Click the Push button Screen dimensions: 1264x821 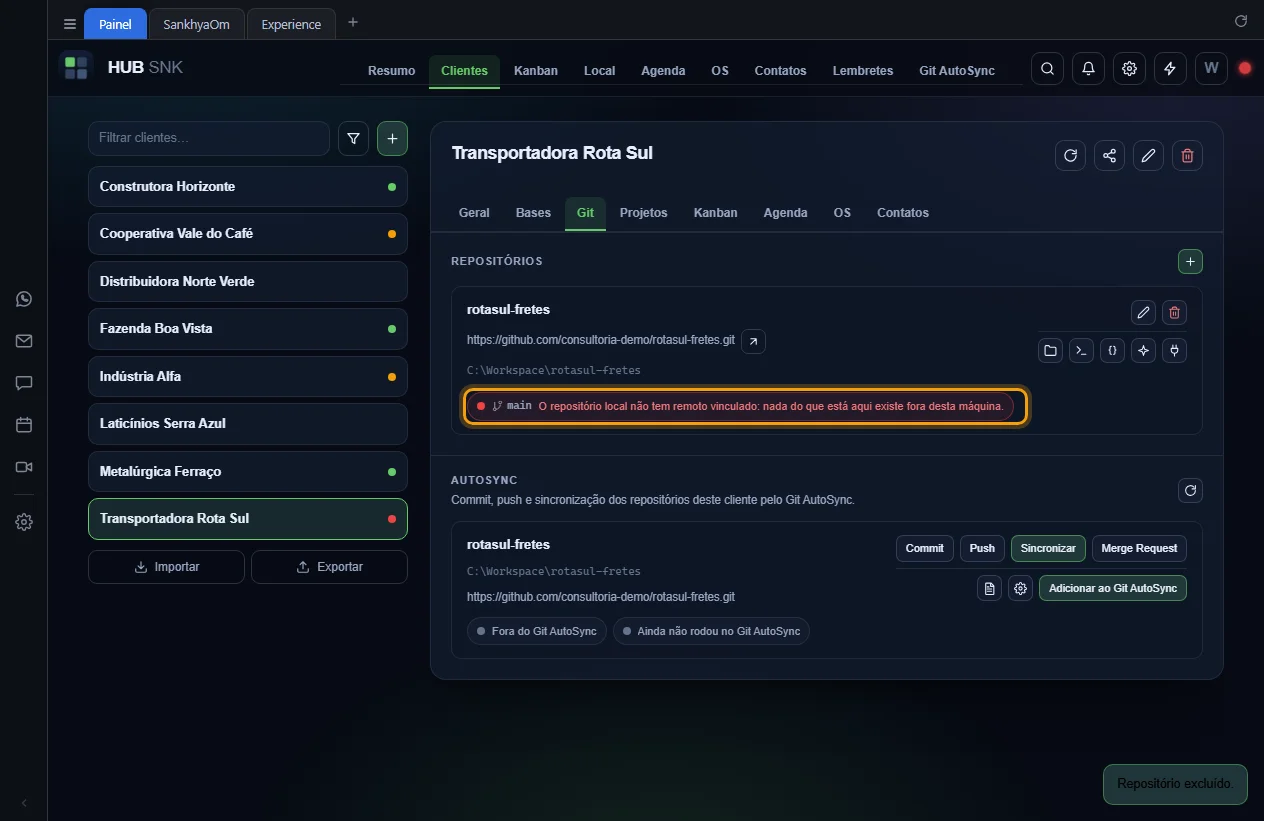pos(982,548)
